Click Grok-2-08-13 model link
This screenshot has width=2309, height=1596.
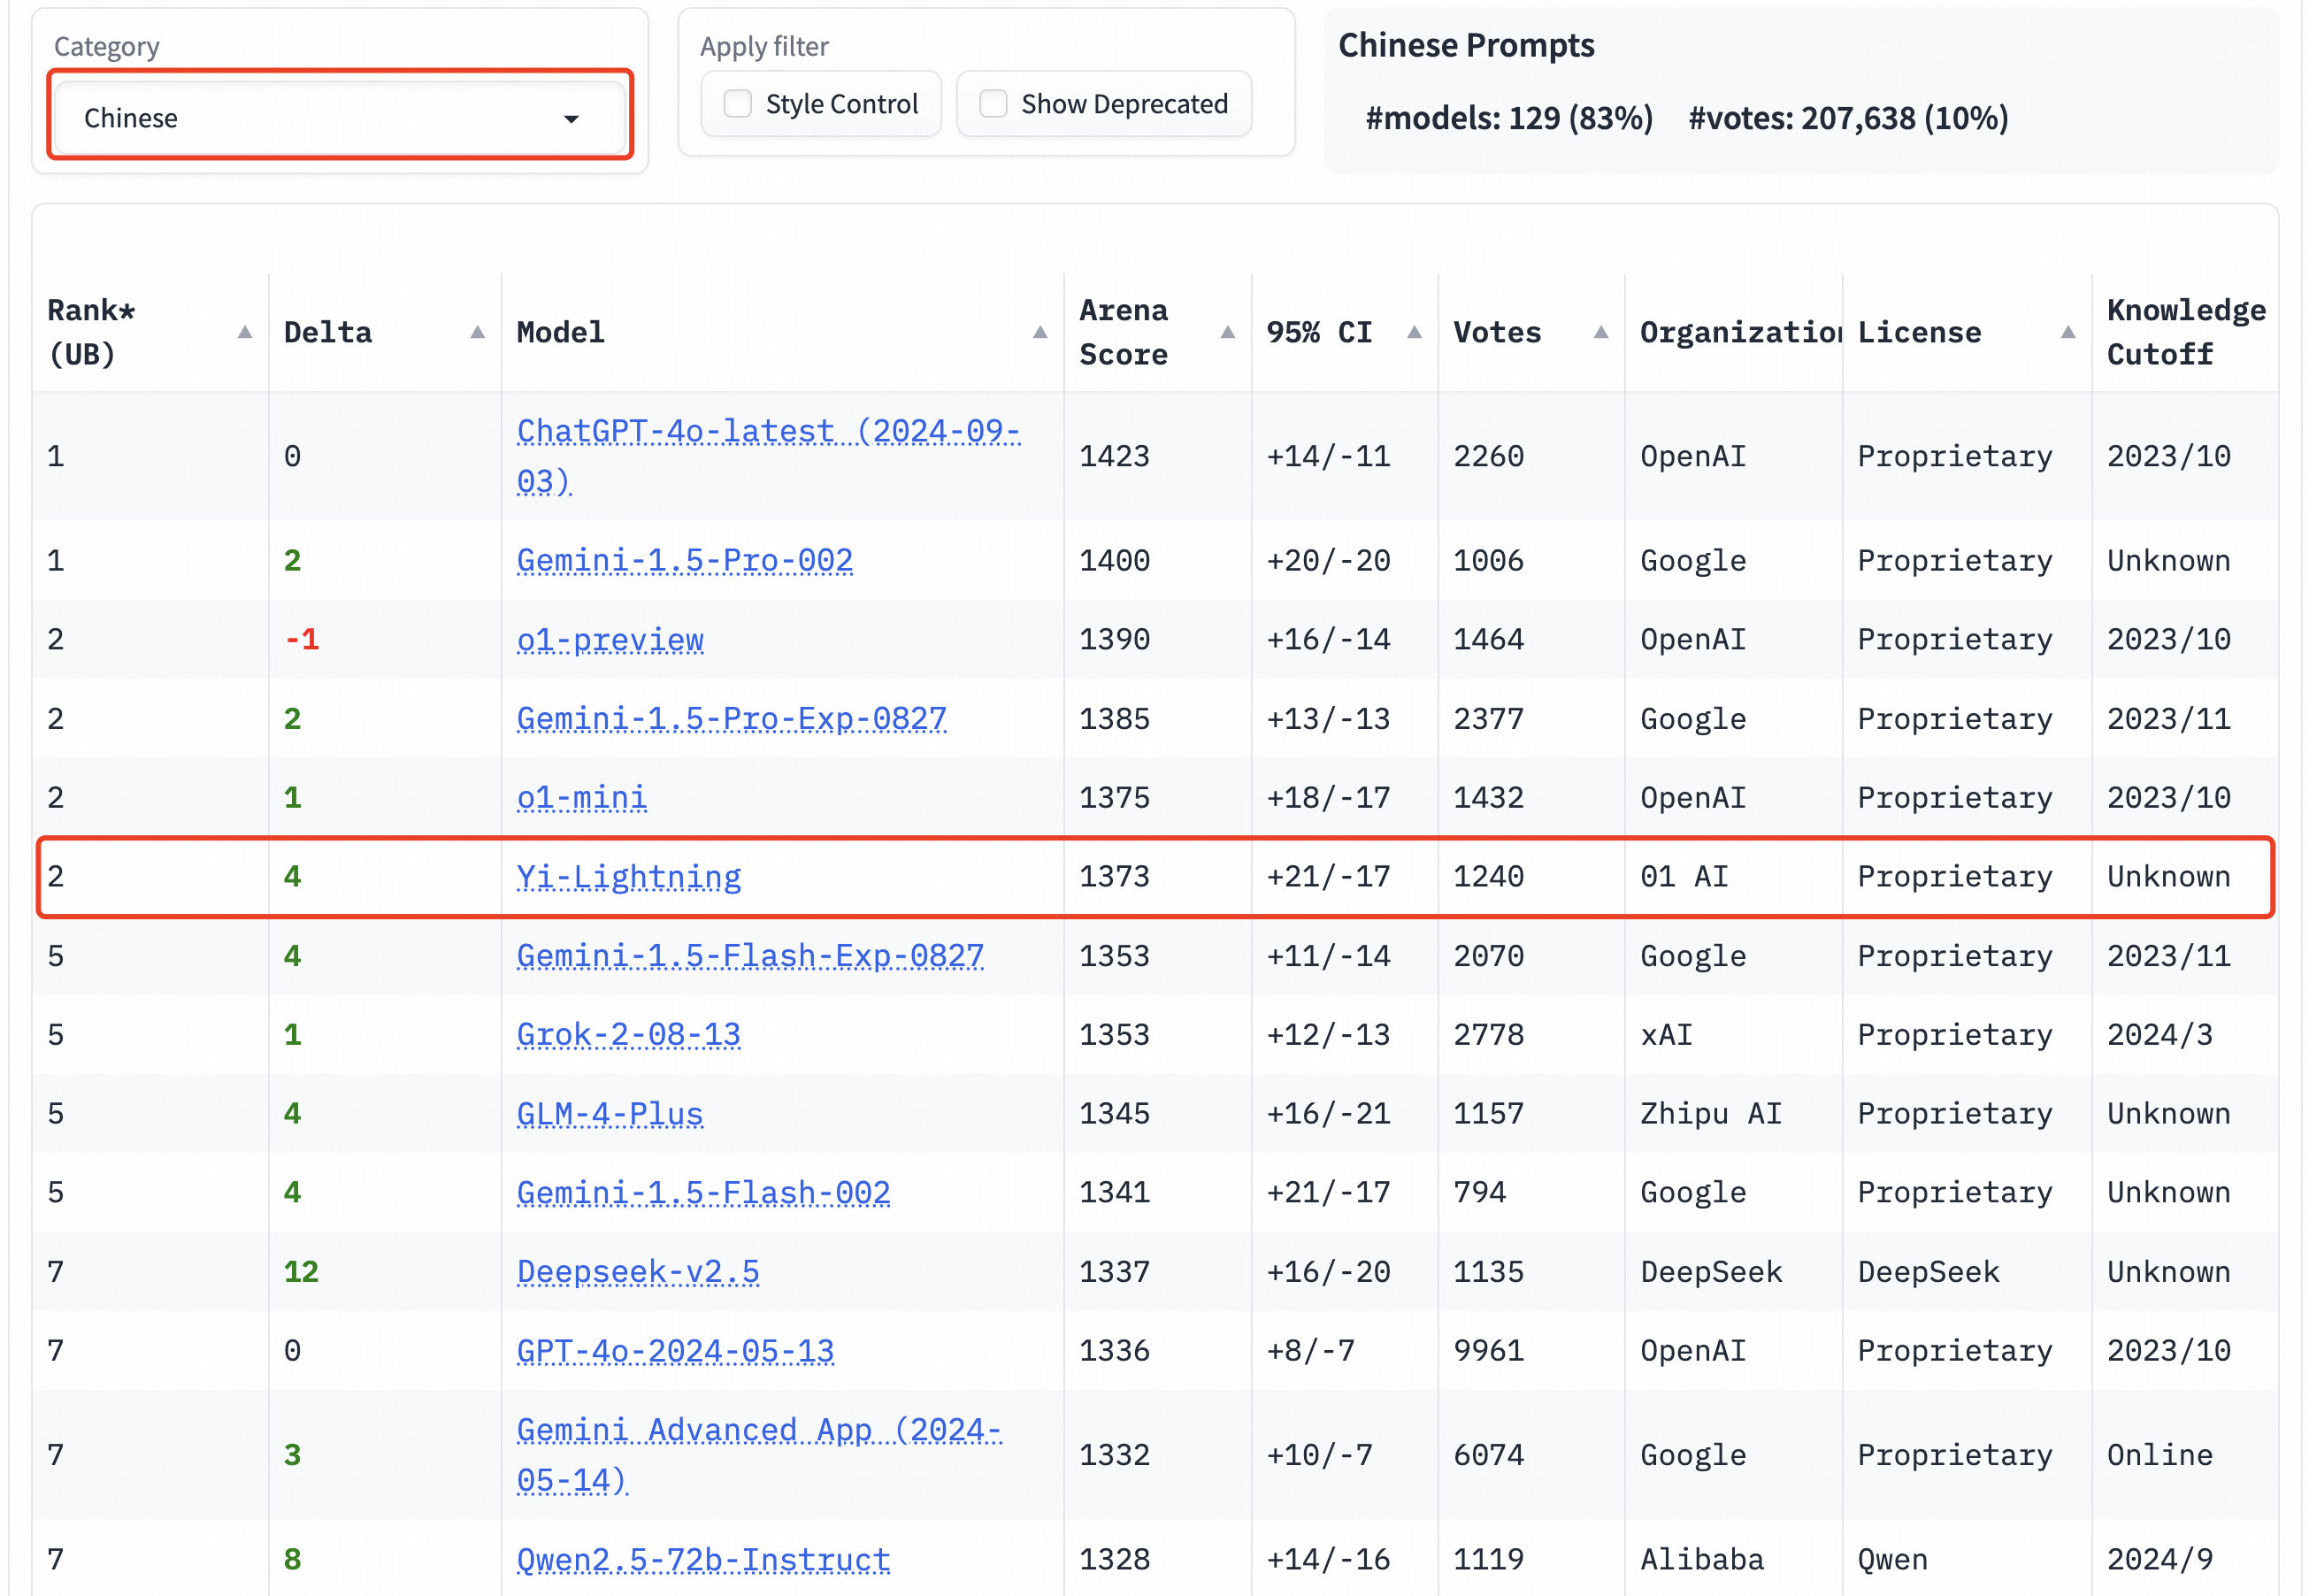[628, 1034]
